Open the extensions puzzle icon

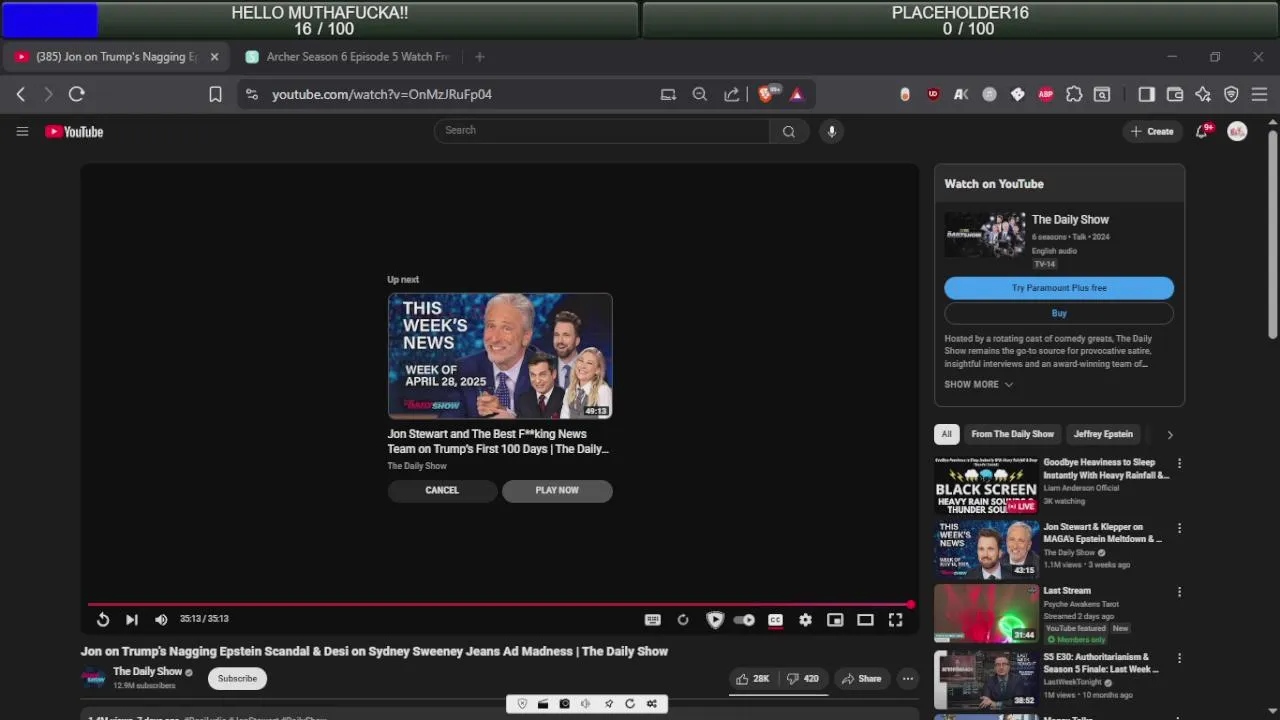coord(1074,94)
